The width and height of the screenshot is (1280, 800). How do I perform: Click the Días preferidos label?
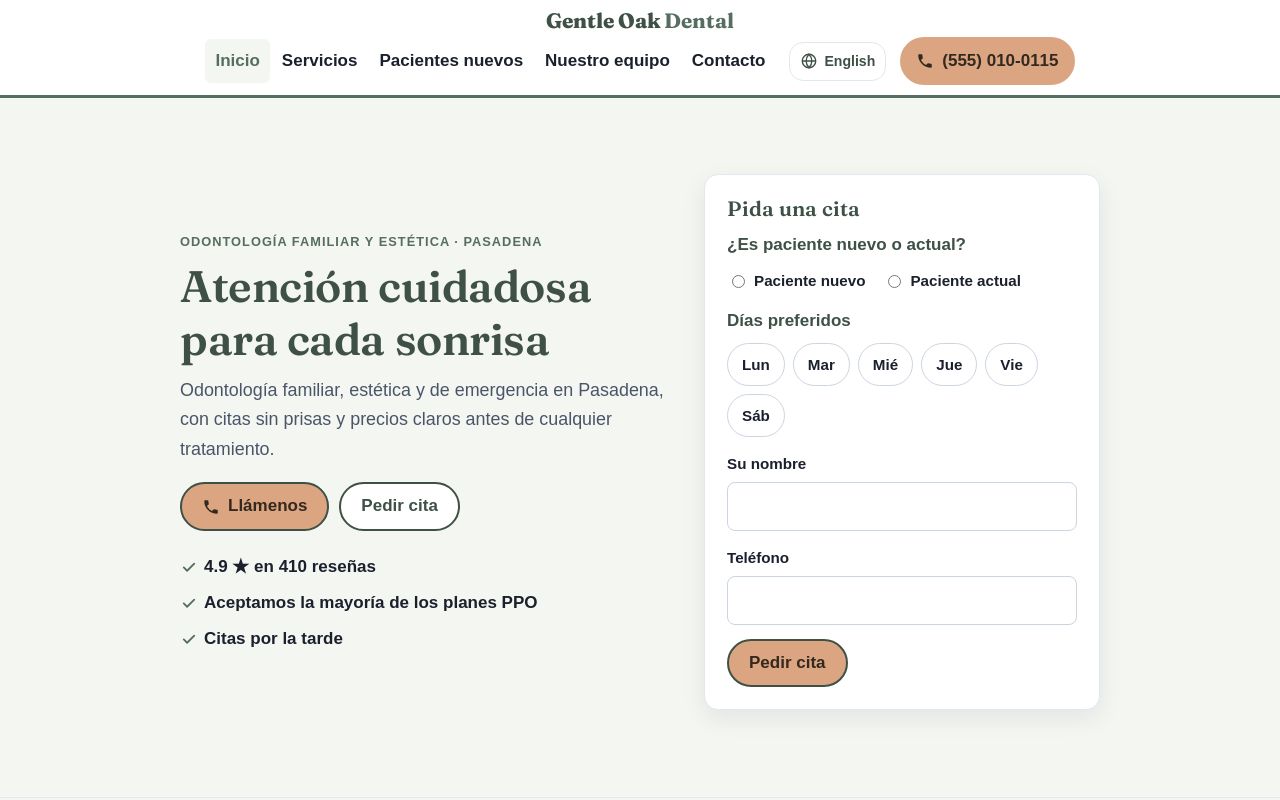point(788,321)
